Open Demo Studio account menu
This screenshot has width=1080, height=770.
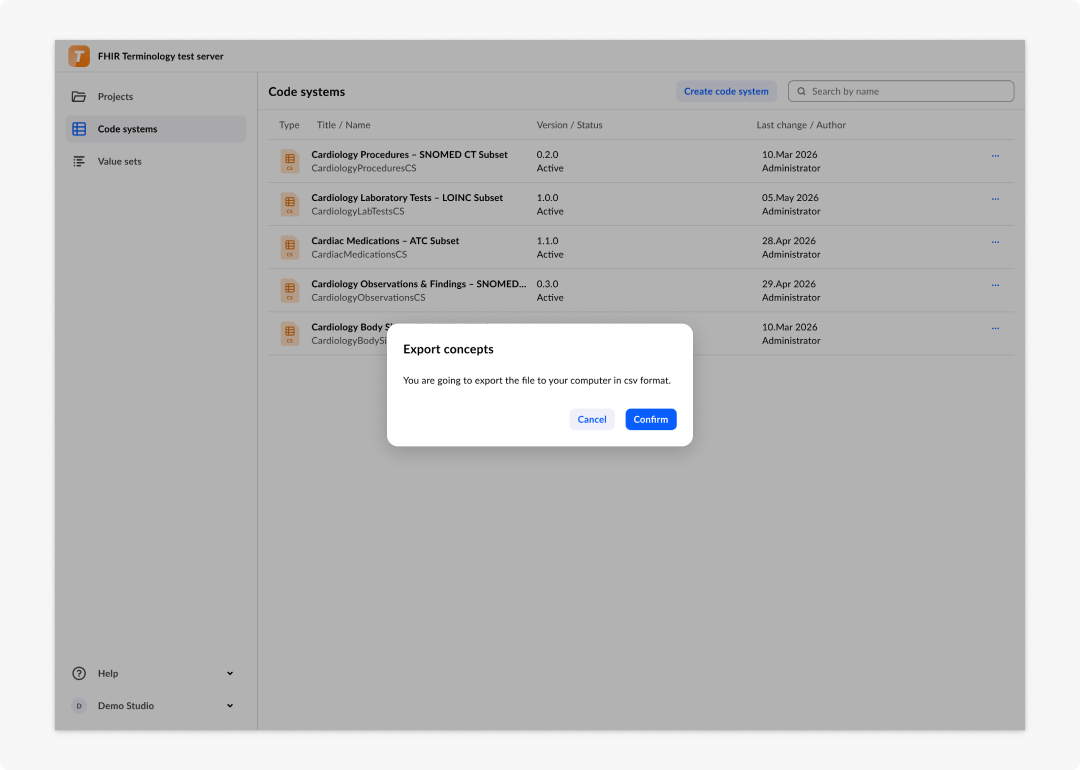point(156,705)
